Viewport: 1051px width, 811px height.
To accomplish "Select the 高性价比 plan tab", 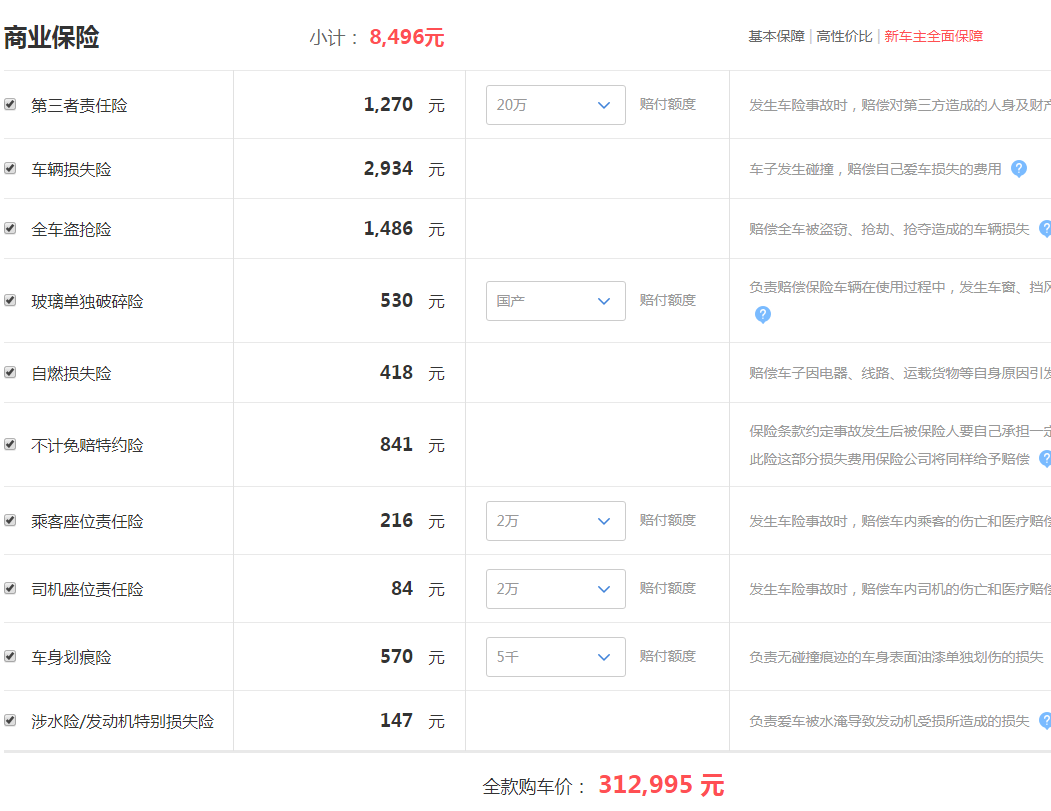I will 845,36.
